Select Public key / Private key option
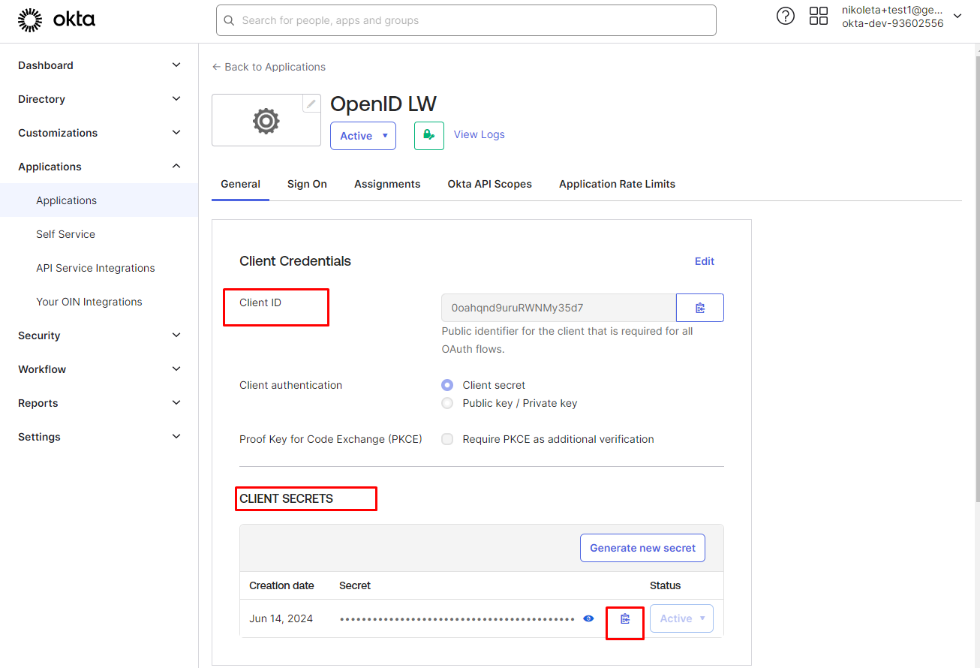The image size is (980, 668). 447,403
